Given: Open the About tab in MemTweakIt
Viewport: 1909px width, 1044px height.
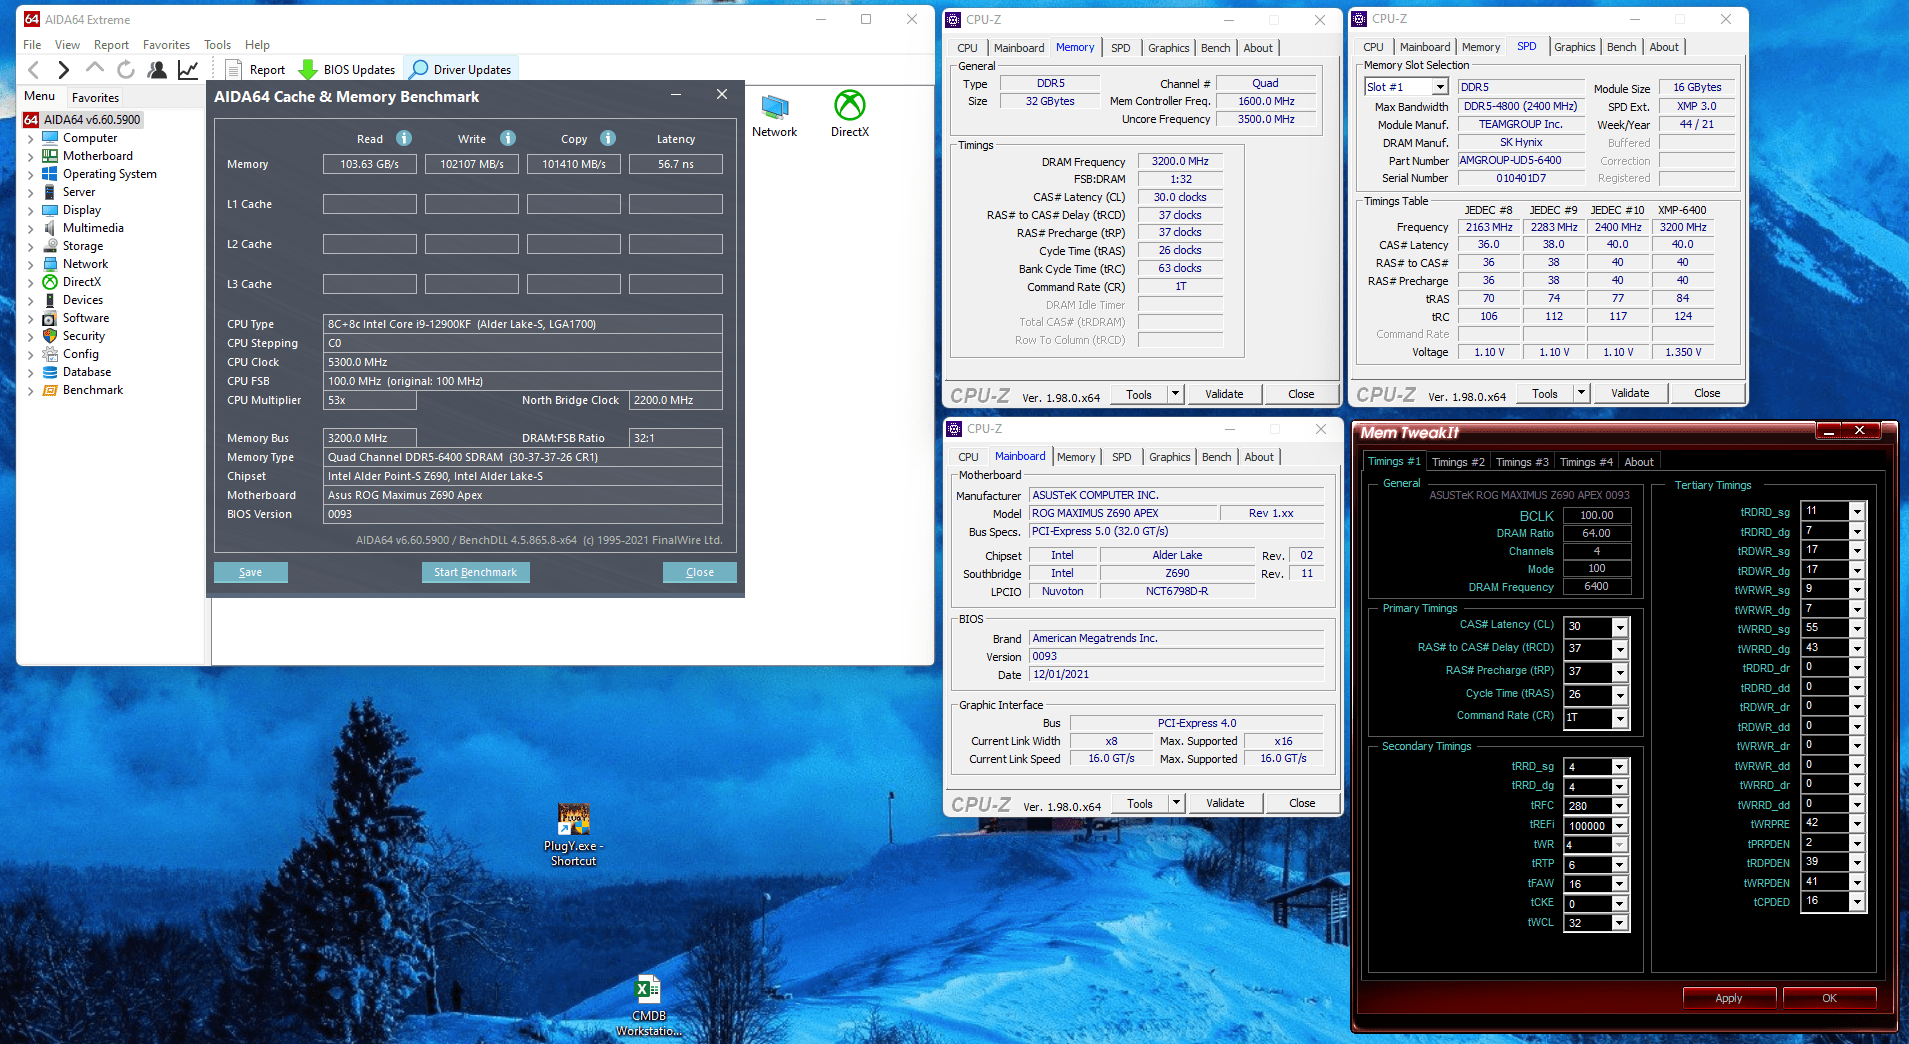Looking at the screenshot, I should coord(1638,462).
